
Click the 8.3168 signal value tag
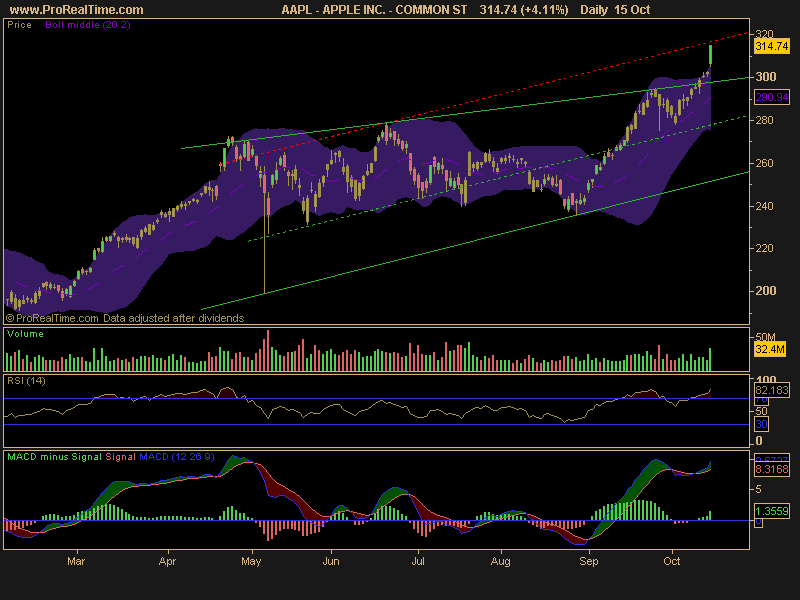point(772,469)
